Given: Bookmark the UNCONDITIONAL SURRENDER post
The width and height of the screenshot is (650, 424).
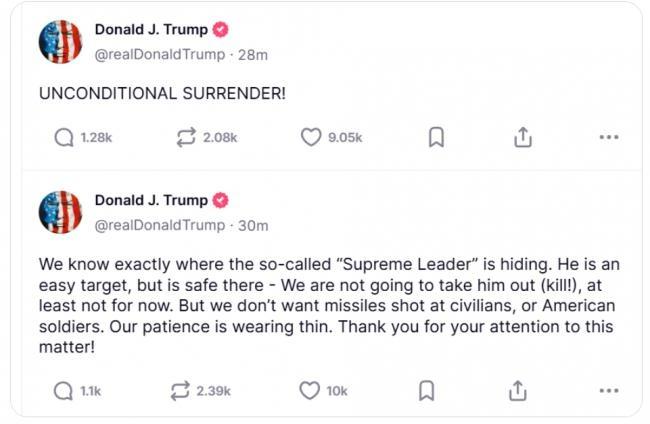Looking at the screenshot, I should click(x=436, y=138).
